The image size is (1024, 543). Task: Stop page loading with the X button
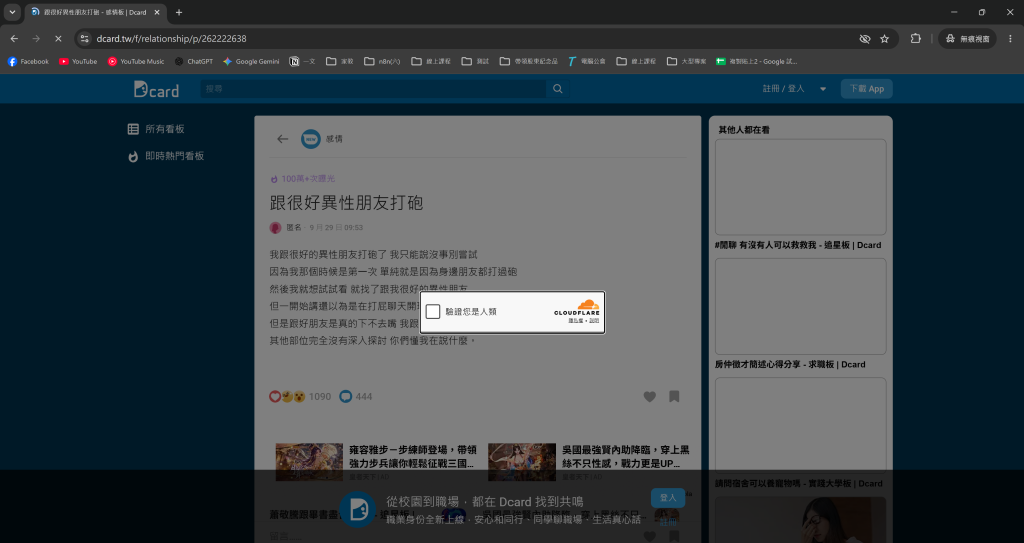pos(58,39)
